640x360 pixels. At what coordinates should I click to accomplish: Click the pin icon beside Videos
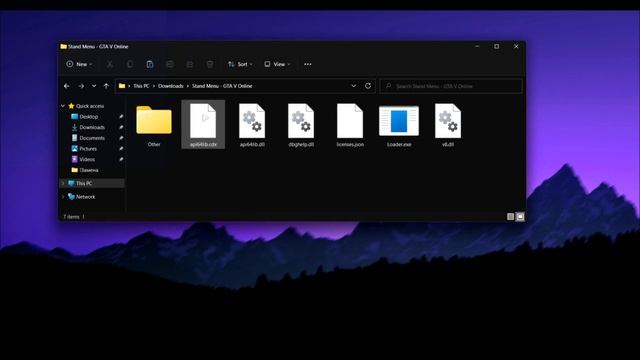tap(121, 159)
